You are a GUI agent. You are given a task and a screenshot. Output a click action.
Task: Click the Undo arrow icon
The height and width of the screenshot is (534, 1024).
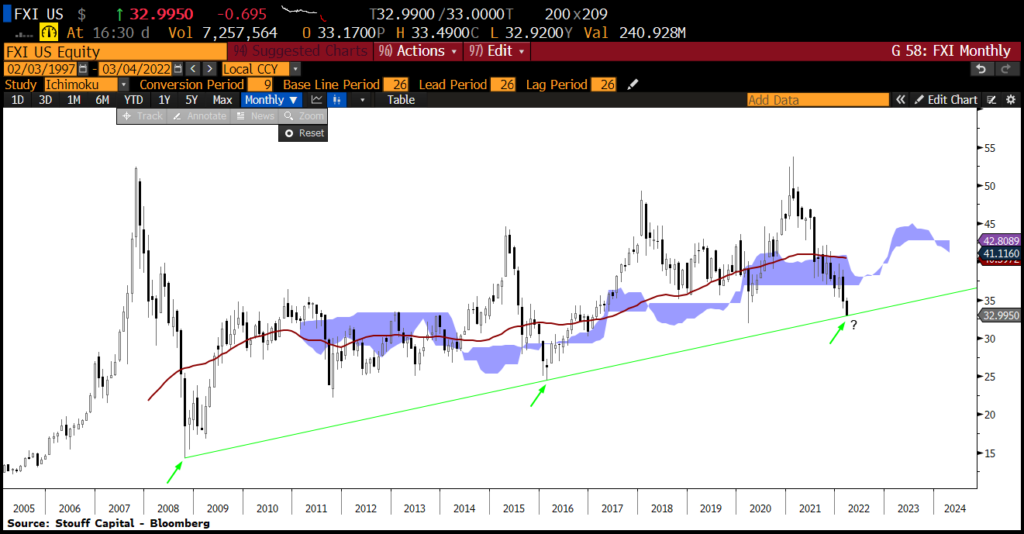click(980, 69)
